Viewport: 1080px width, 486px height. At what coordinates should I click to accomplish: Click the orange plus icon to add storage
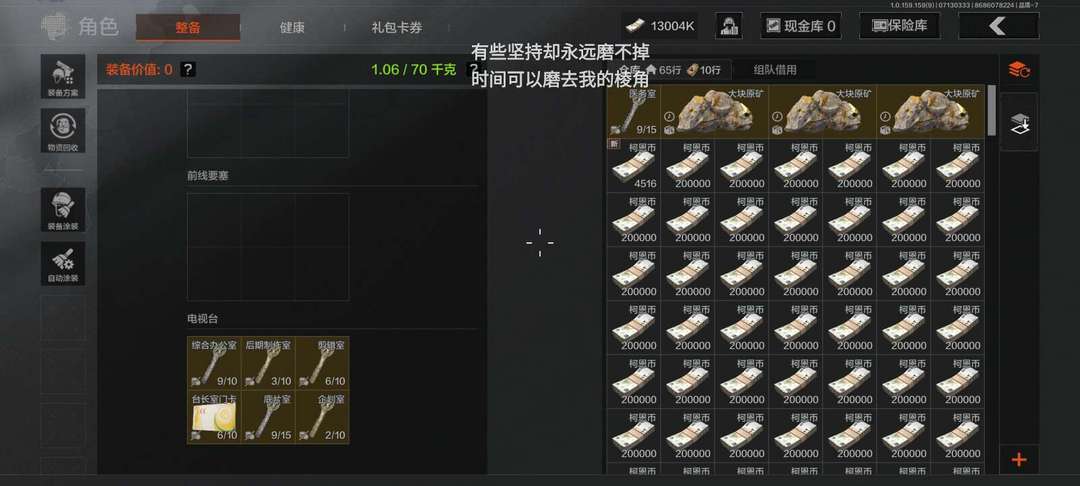(1019, 460)
